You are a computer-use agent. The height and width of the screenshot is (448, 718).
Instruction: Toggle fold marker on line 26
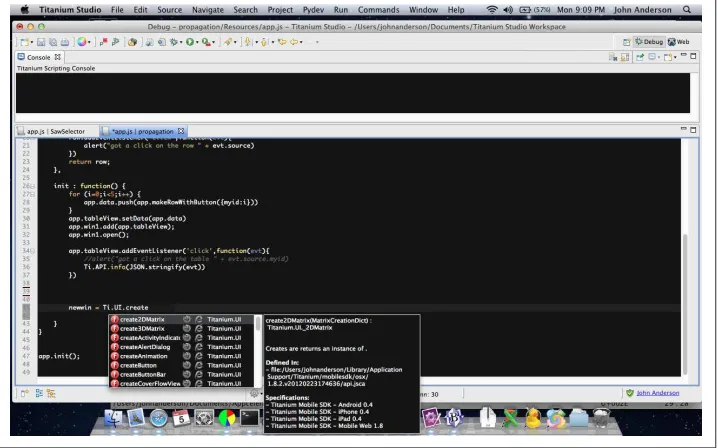click(33, 186)
